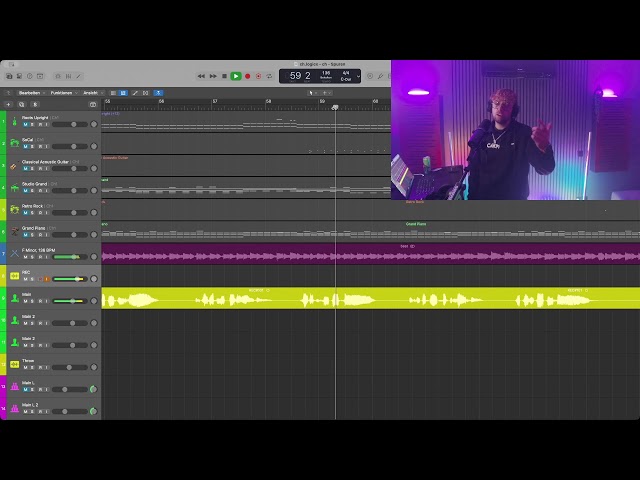The image size is (640, 480).
Task: Click the singer icon on track 9 Main
Action: (14, 298)
